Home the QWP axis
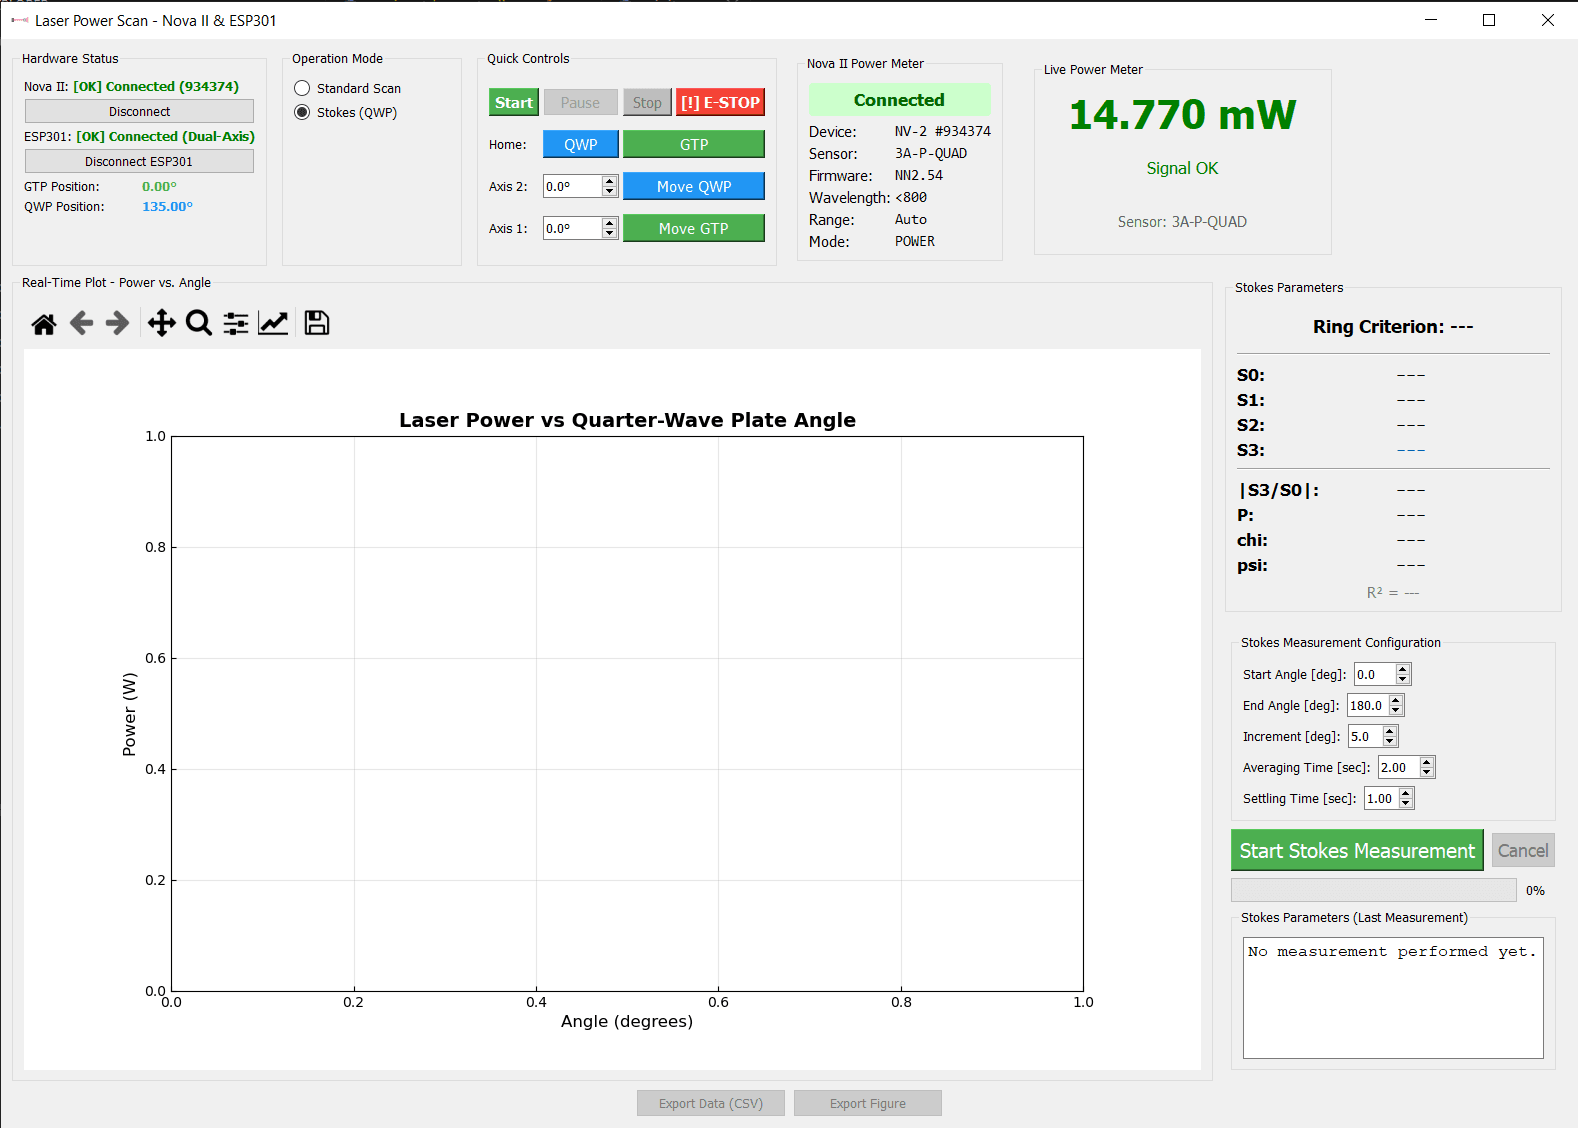 tap(581, 144)
